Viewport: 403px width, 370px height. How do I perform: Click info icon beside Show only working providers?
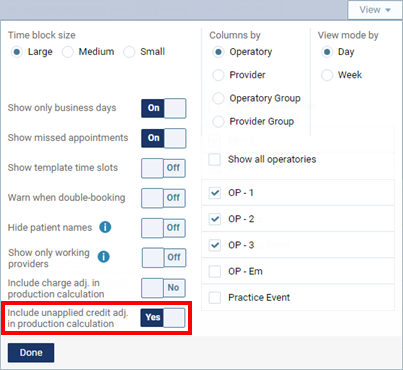[104, 257]
